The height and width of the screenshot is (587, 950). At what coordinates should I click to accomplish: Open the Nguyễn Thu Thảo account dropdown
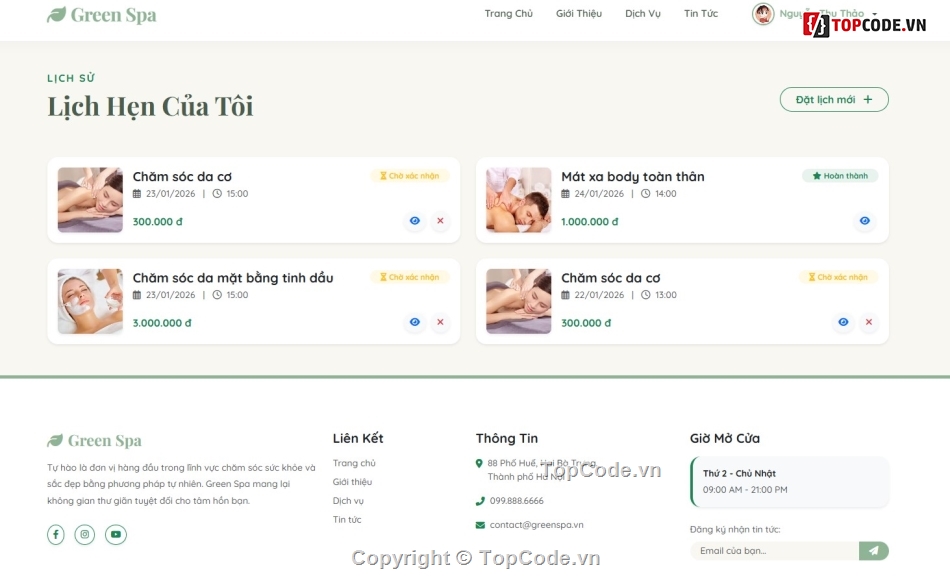click(x=815, y=15)
